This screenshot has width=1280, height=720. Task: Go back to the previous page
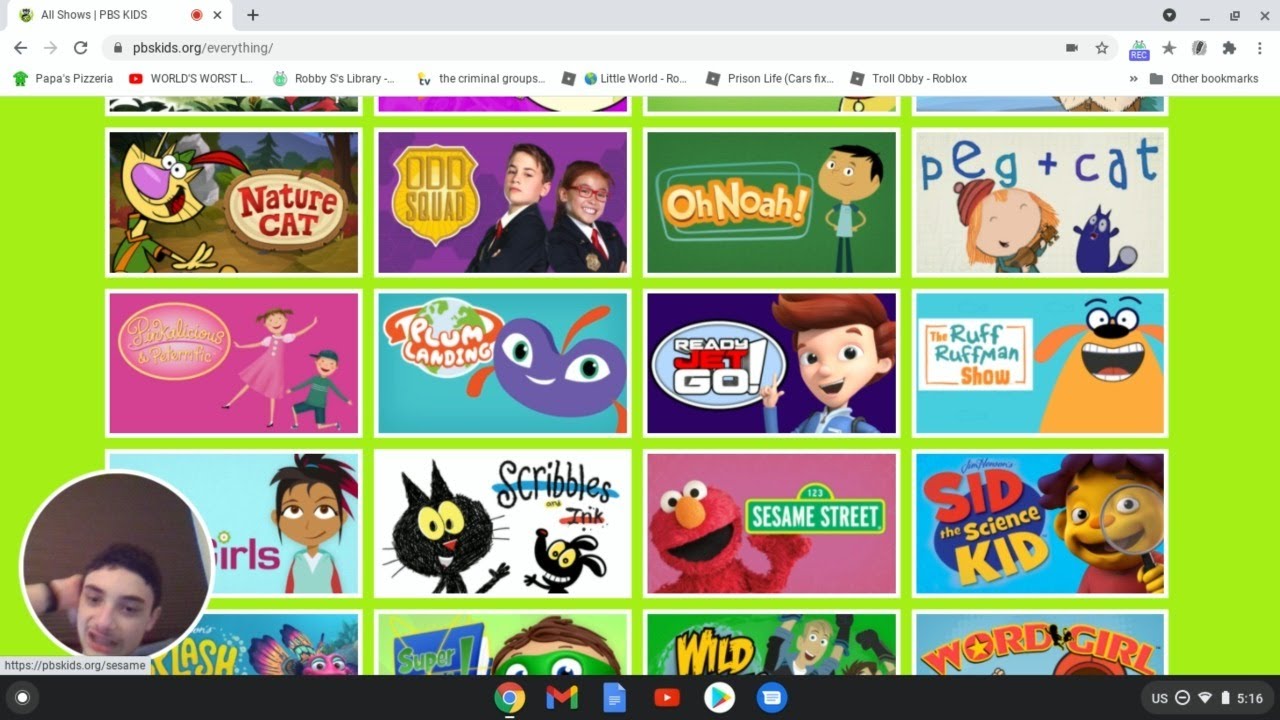(20, 48)
